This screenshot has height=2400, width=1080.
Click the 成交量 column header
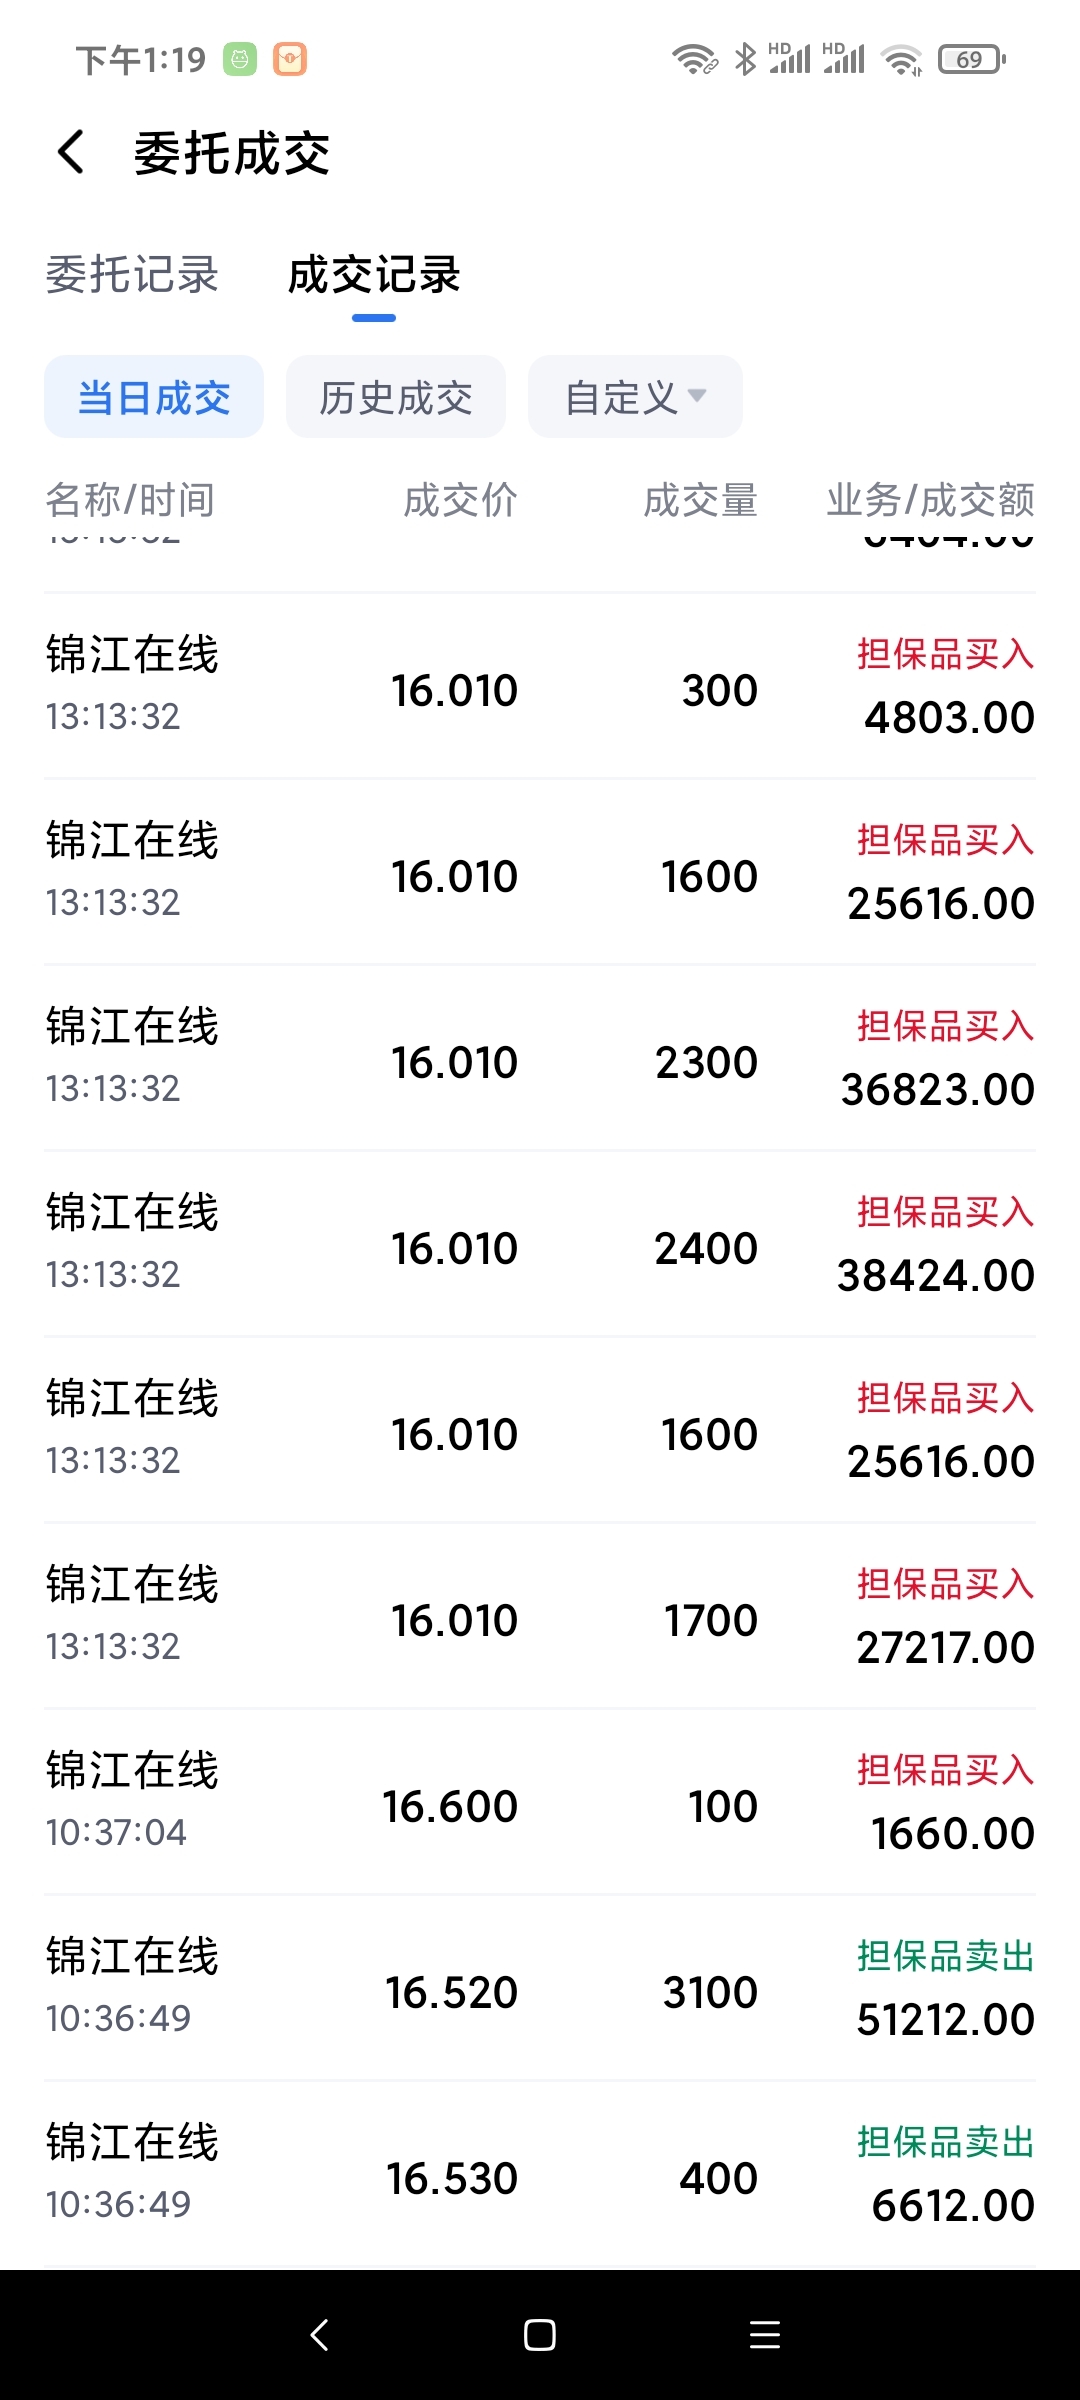tap(700, 500)
